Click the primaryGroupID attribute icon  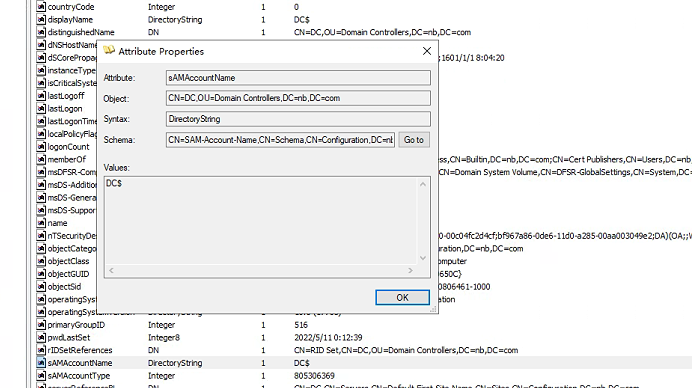pos(41,325)
